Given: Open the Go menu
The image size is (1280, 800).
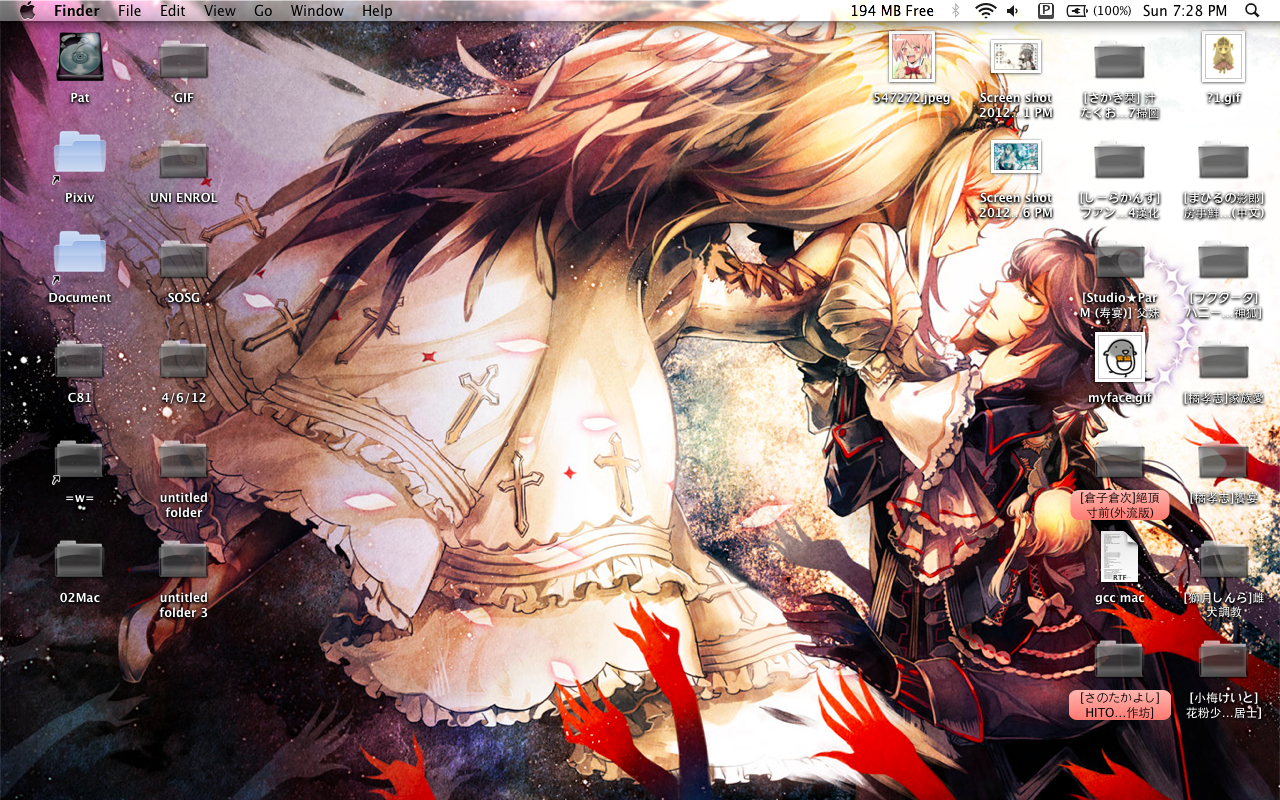Looking at the screenshot, I should (x=263, y=11).
